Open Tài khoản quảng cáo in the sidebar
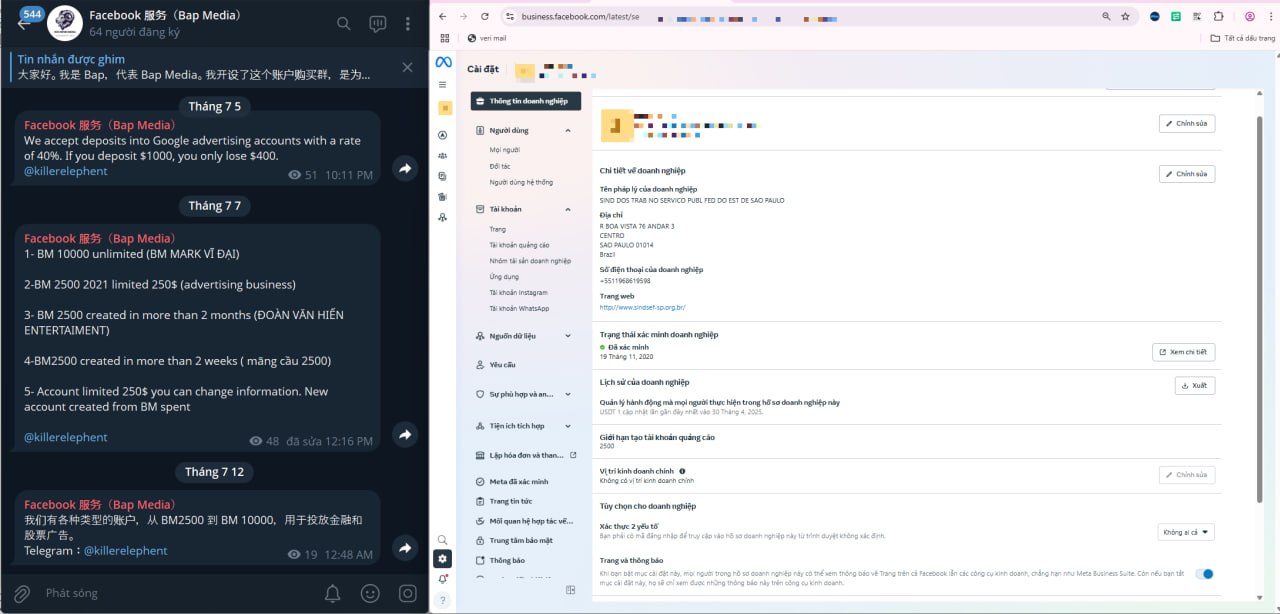Screen dimensions: 1280x614 click(x=519, y=245)
